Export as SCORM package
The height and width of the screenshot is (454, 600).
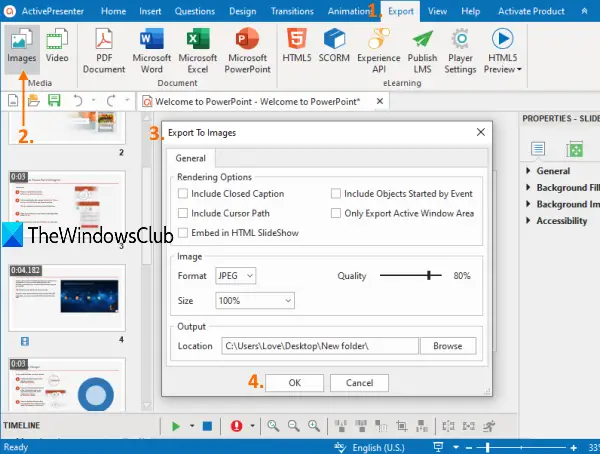pos(334,46)
